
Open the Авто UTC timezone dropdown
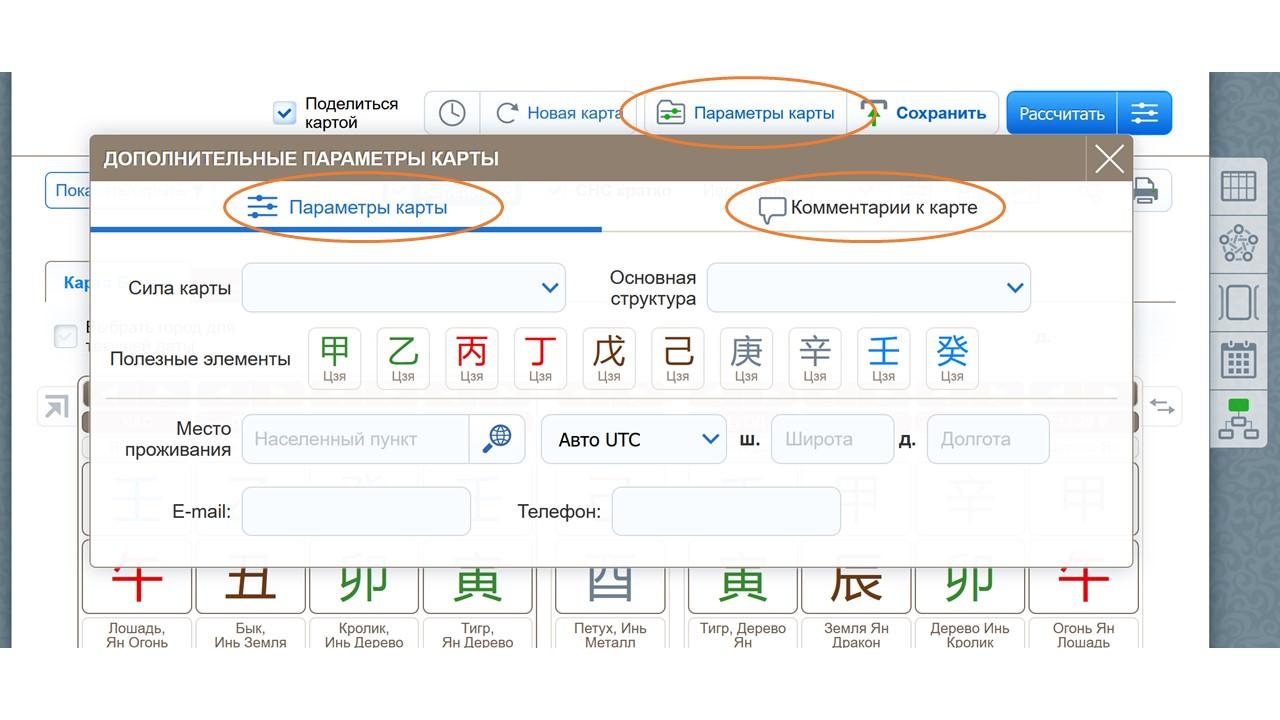[x=633, y=439]
